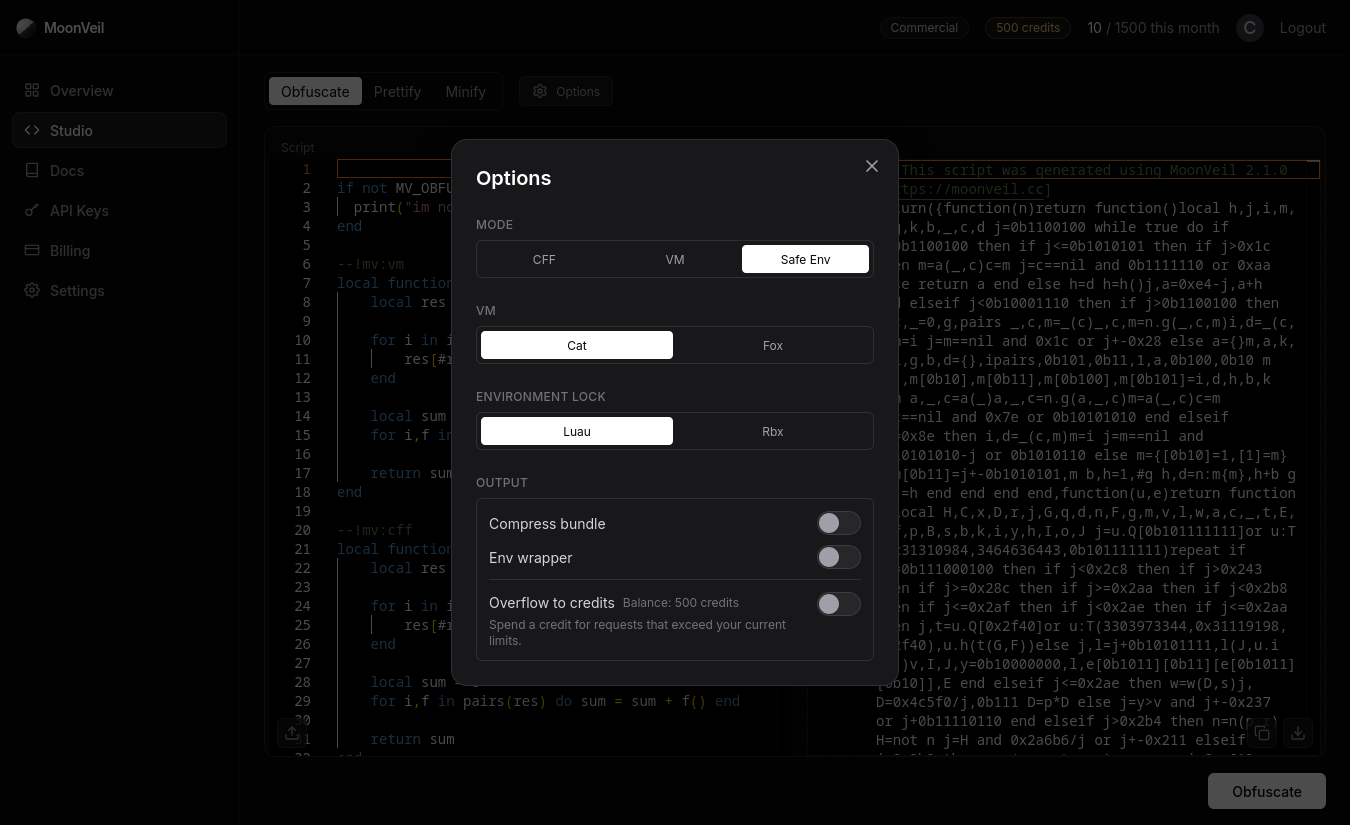The image size is (1350, 825).
Task: Click the upload script icon below the editor
Action: (292, 733)
